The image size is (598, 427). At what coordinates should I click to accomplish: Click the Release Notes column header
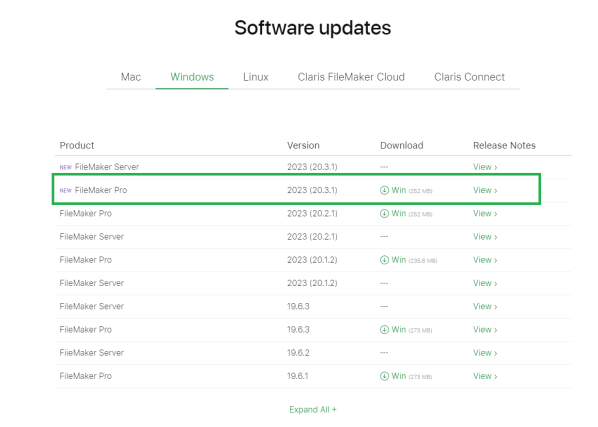504,146
